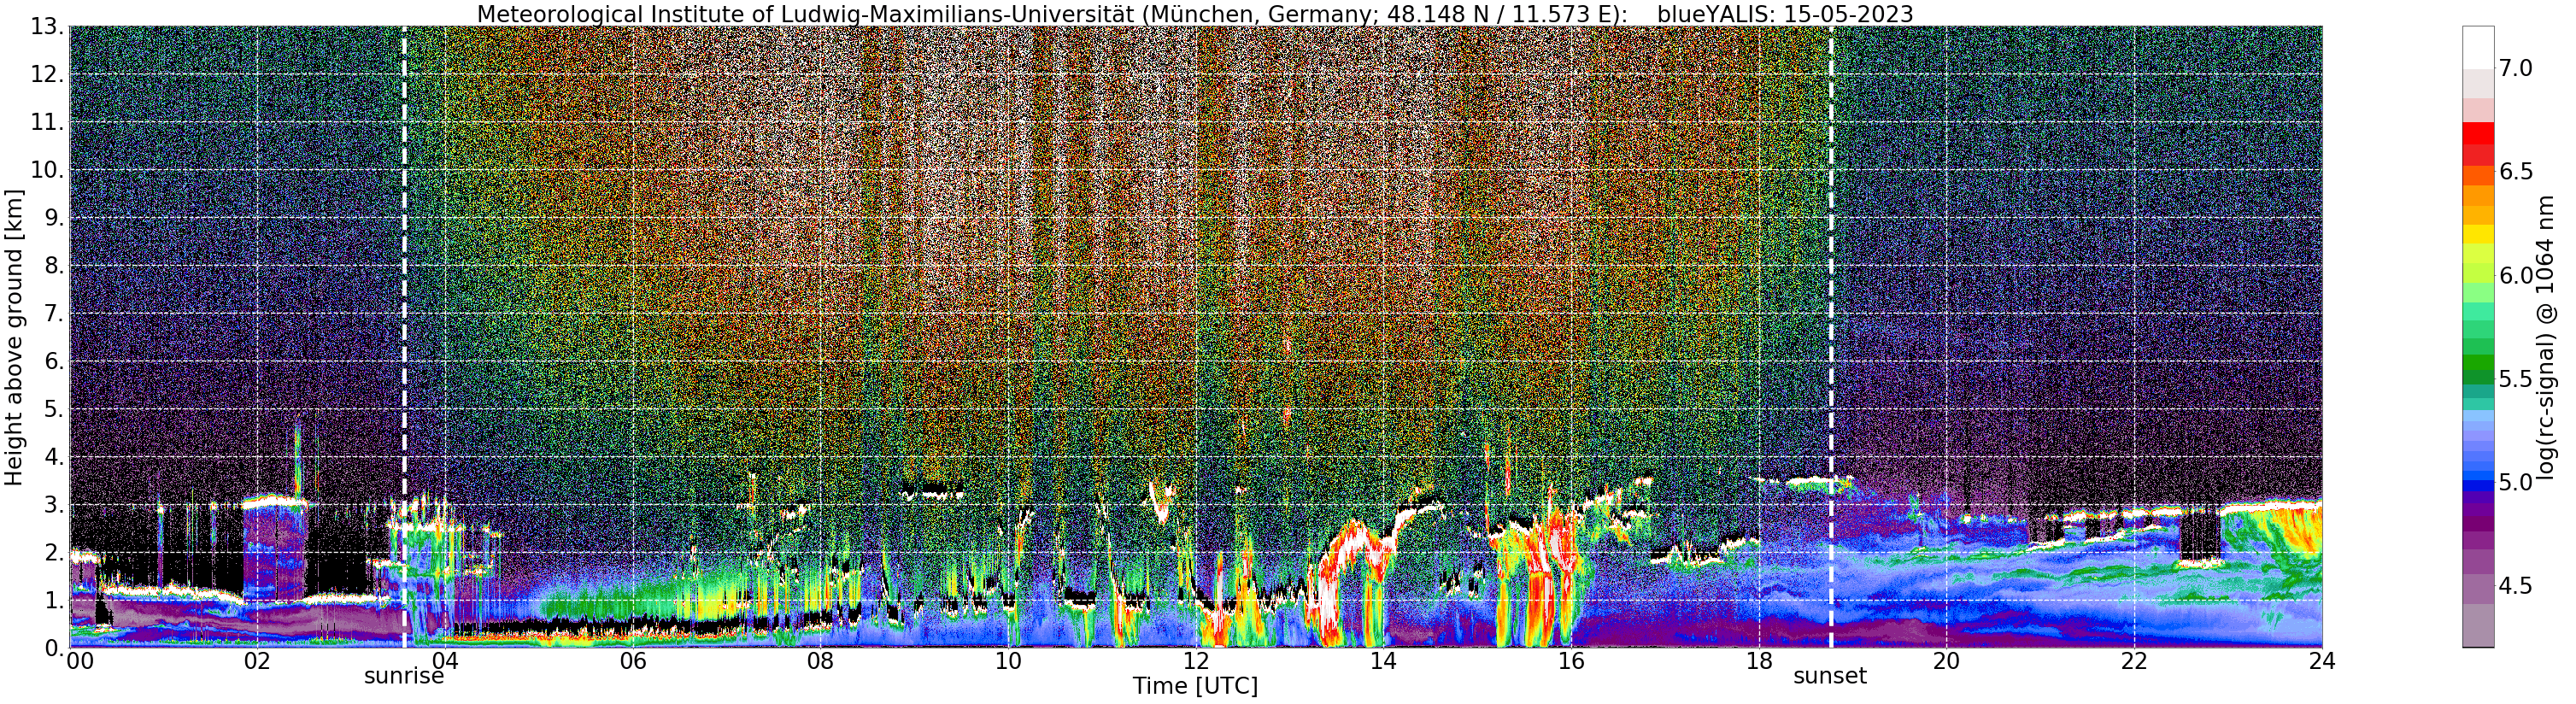This screenshot has width=2576, height=704.
Task: Click the 'Time [UTC]' axis label
Action: click(1195, 687)
